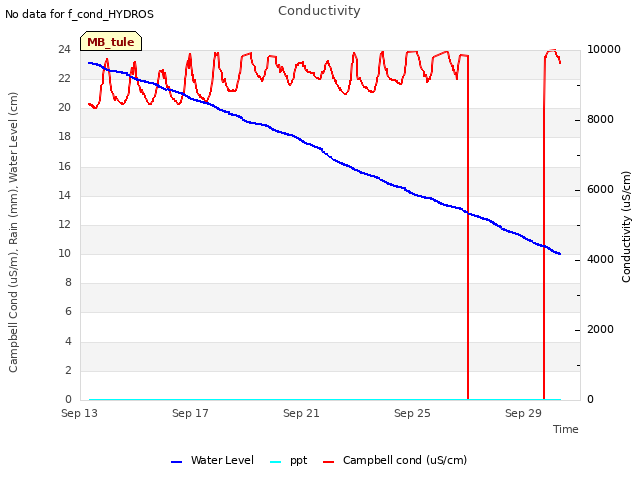Screen dimensions: 640x480
Task: Click the first red vertical conductivity drop line
Action: [x=468, y=227]
